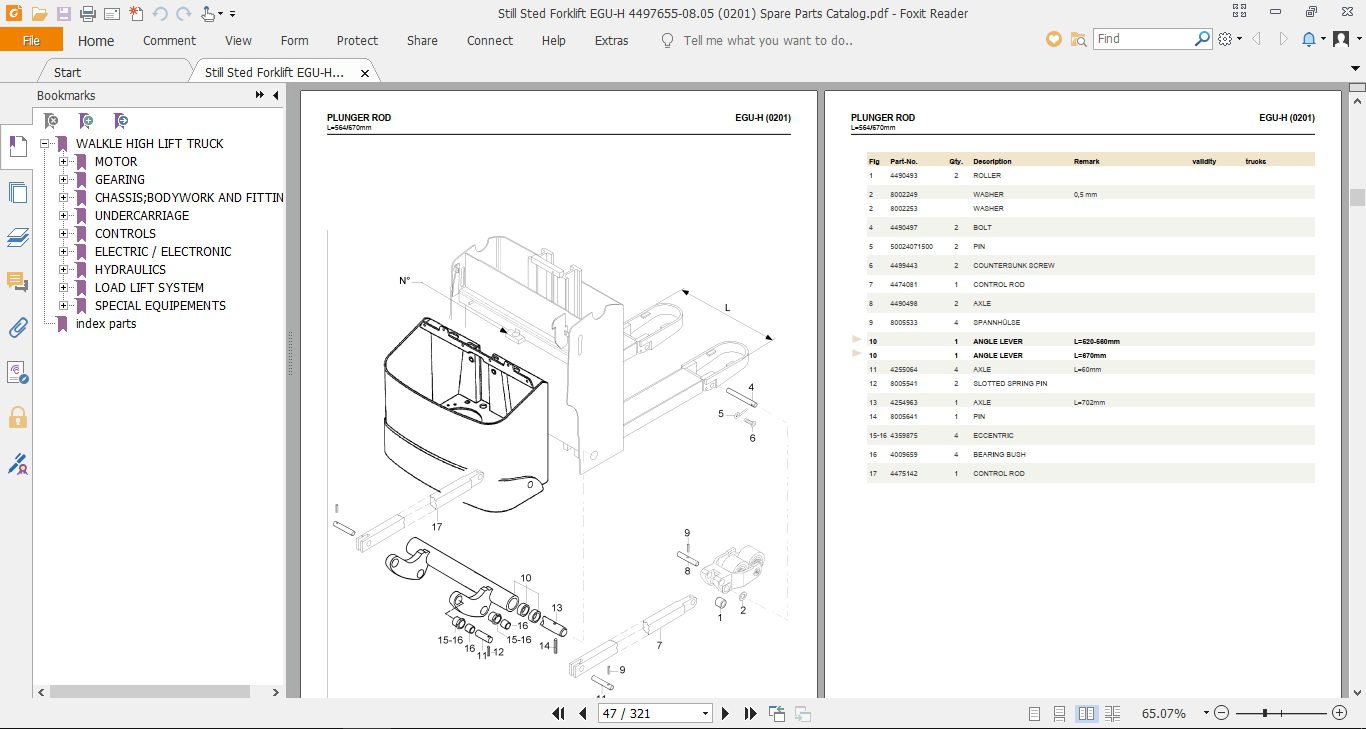Open the index parts bookmark

tap(106, 324)
